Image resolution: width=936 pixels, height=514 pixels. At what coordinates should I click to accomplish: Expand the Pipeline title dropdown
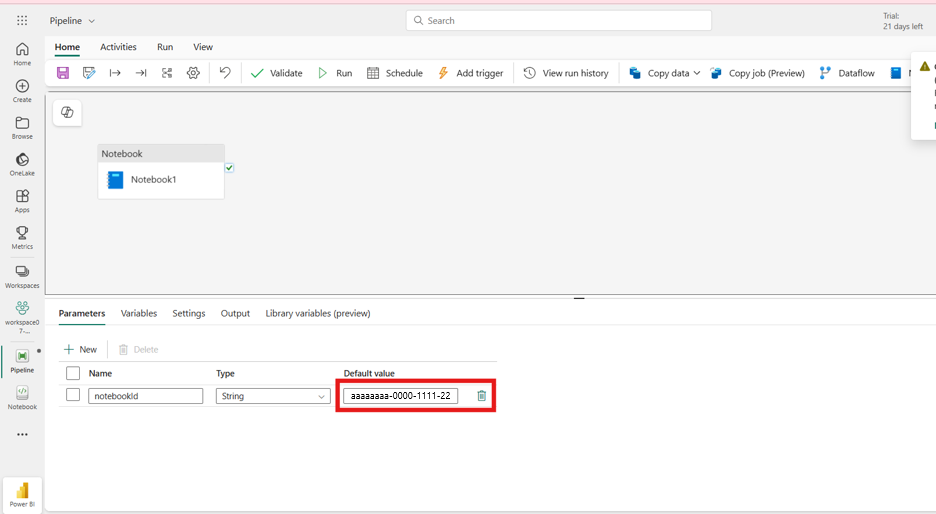[91, 21]
